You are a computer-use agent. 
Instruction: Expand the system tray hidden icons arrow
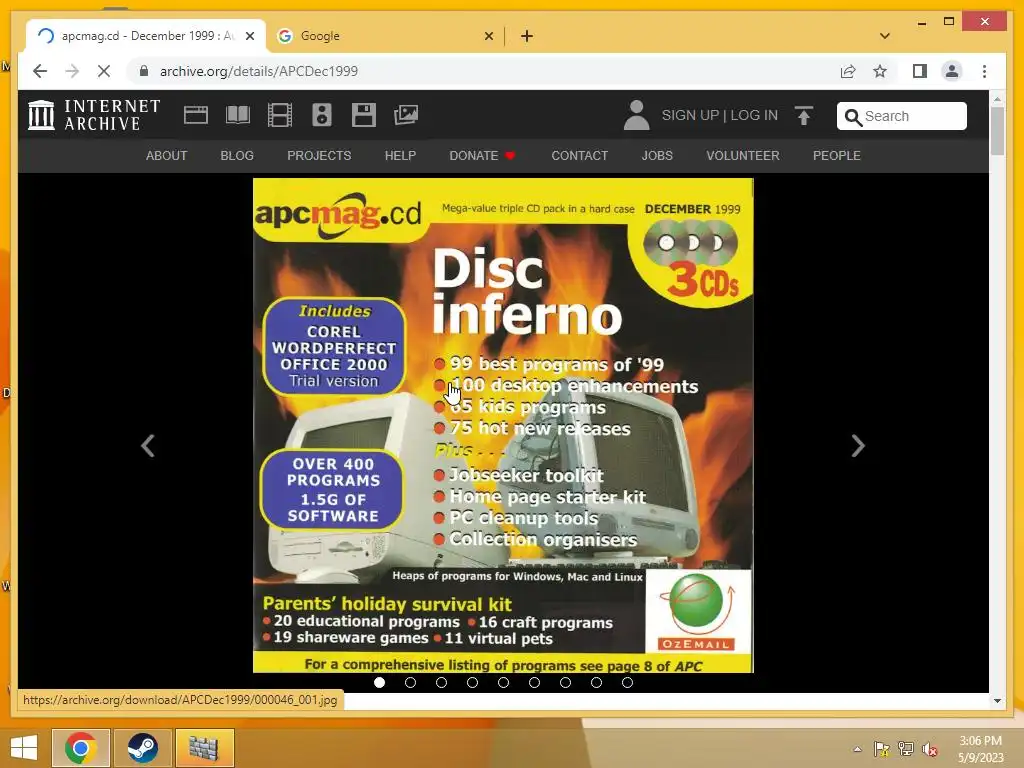[x=857, y=749]
